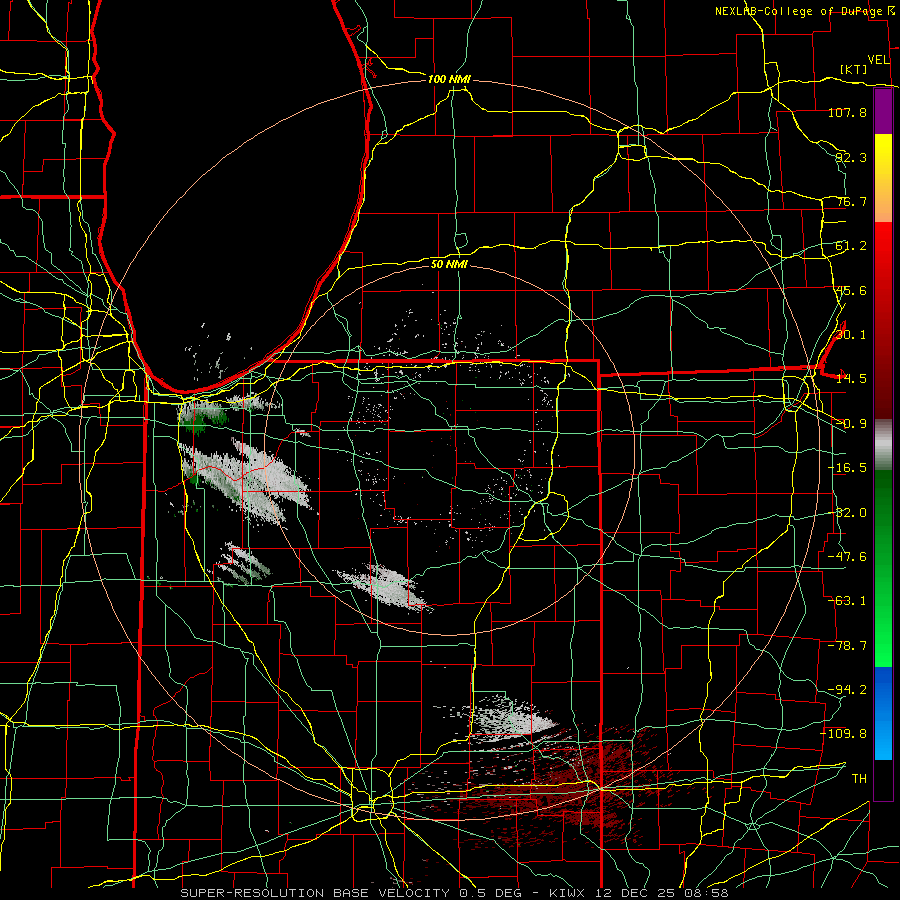
Task: Select the -109.8 velocity scale value
Action: (843, 734)
